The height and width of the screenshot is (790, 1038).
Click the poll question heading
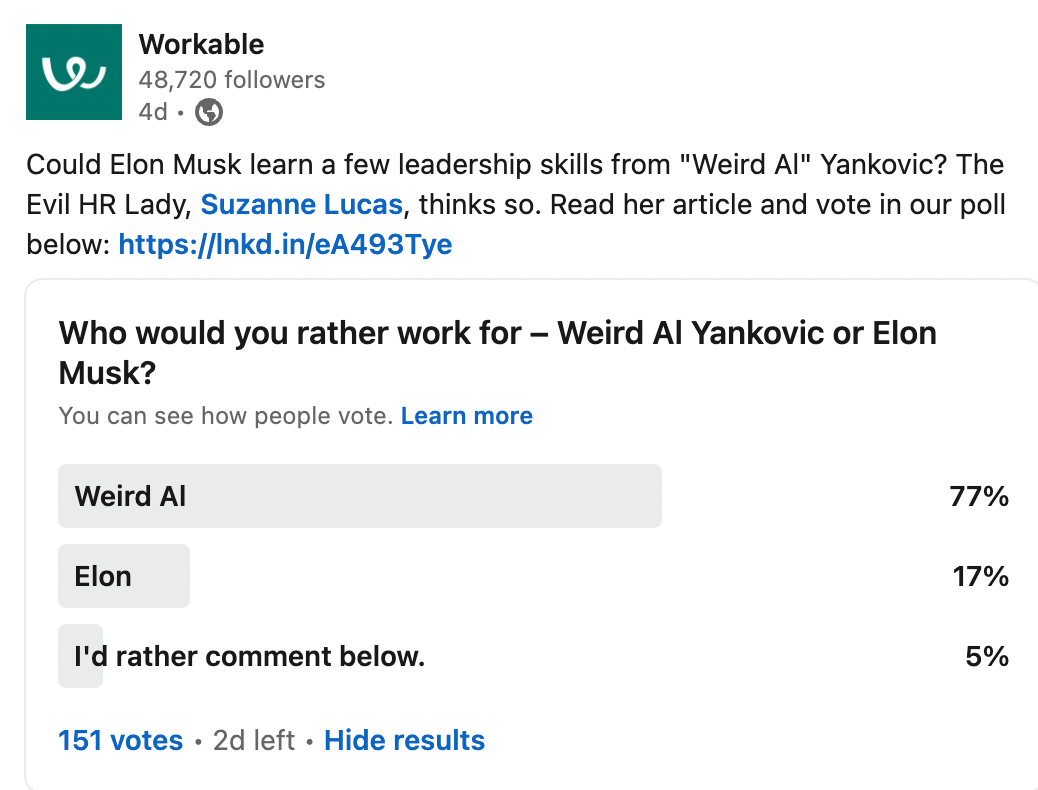point(498,352)
